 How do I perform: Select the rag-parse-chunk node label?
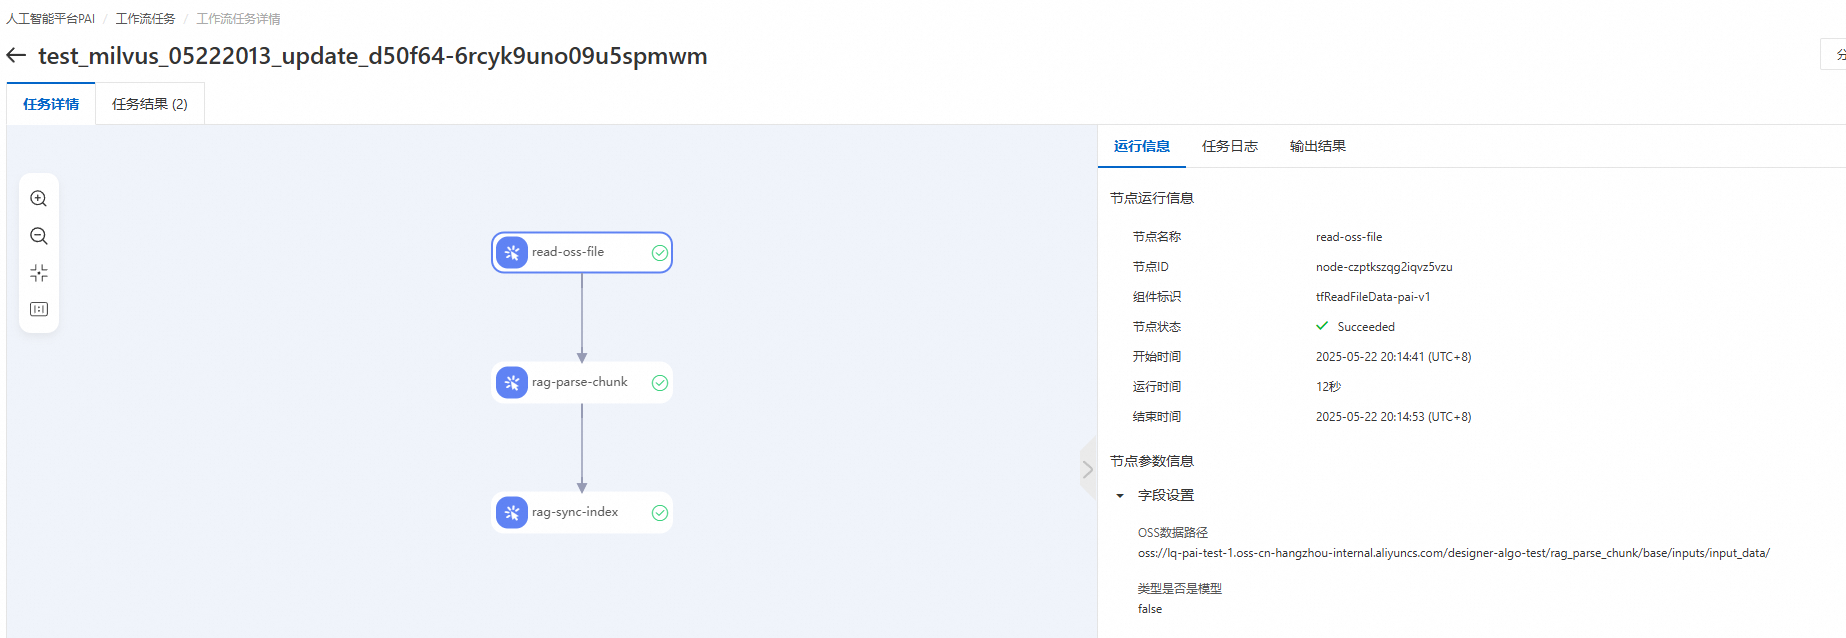(580, 382)
